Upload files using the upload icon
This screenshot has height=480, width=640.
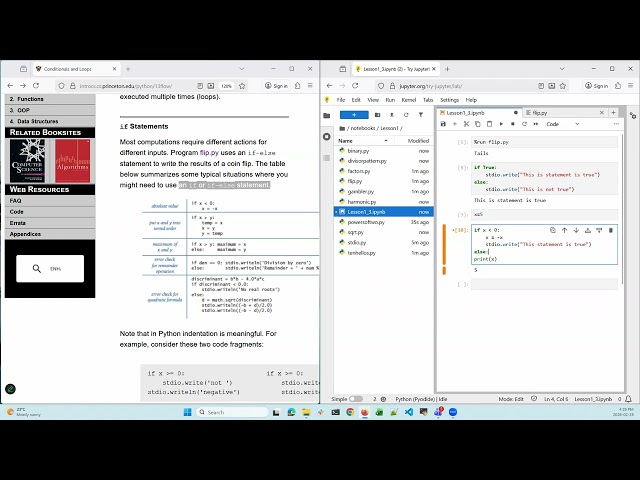391,115
